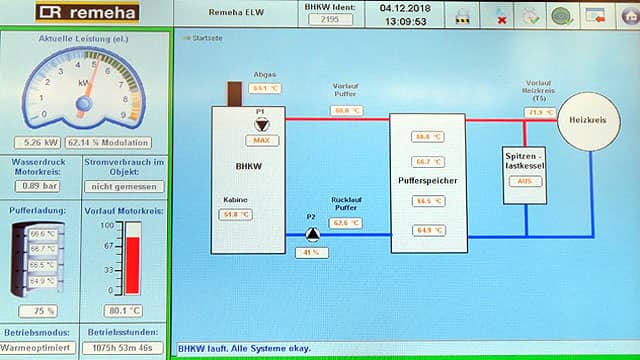Click the Kabine temperature value

tap(236, 215)
